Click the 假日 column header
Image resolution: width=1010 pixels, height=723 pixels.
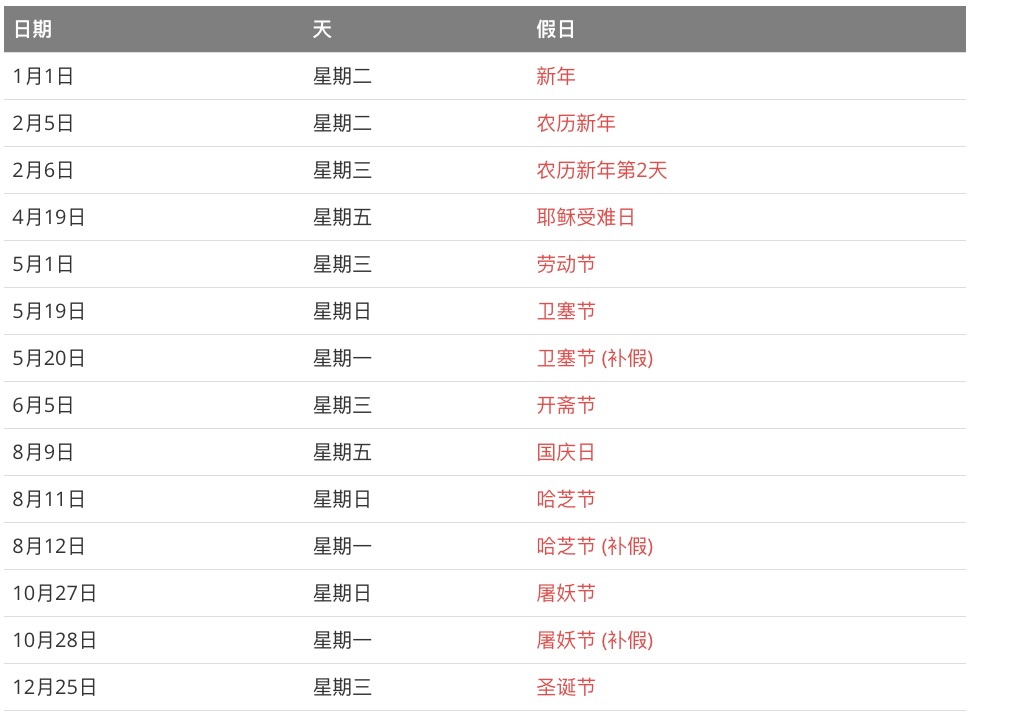coord(555,29)
